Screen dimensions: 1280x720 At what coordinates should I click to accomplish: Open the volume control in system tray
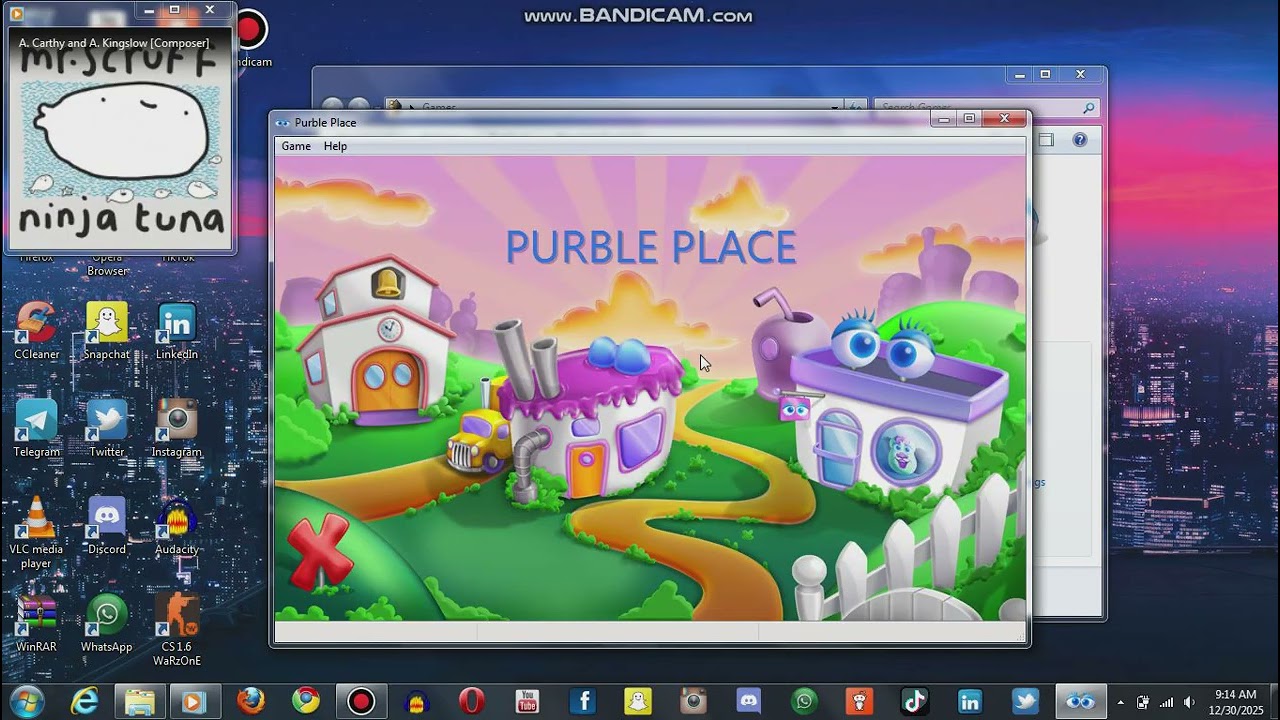(1189, 702)
